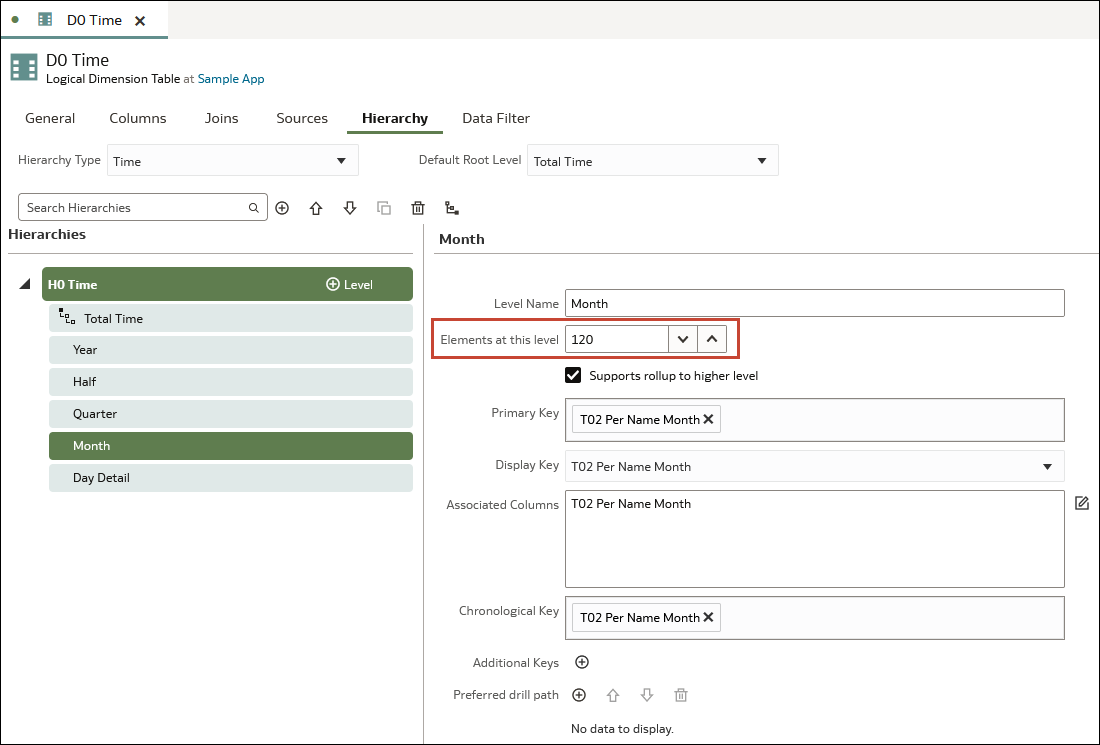
Task: Remove T02 Per Name Month from Primary Key
Action: [709, 419]
